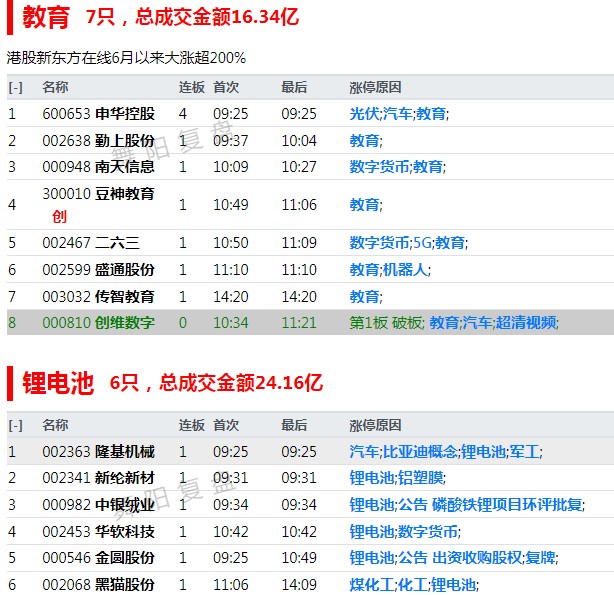
Task: Open the 机器人 tag link
Action: [x=405, y=269]
